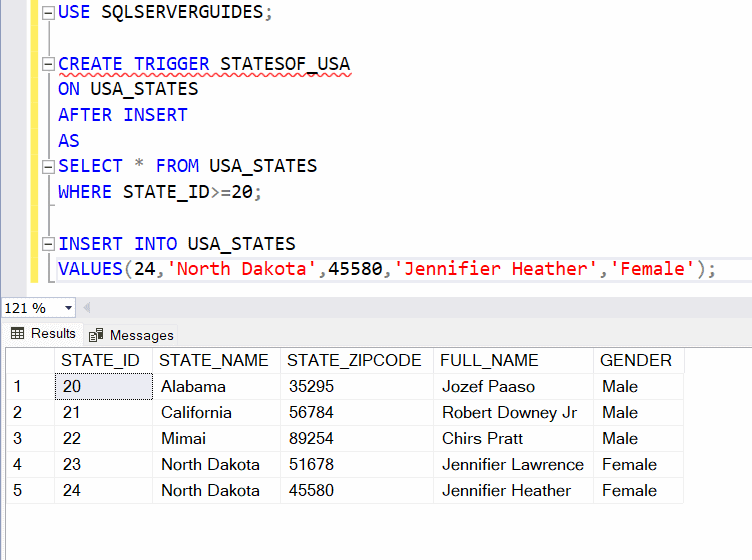Place cursor on the AS keyword line
Image resolution: width=752 pixels, height=560 pixels.
(69, 141)
